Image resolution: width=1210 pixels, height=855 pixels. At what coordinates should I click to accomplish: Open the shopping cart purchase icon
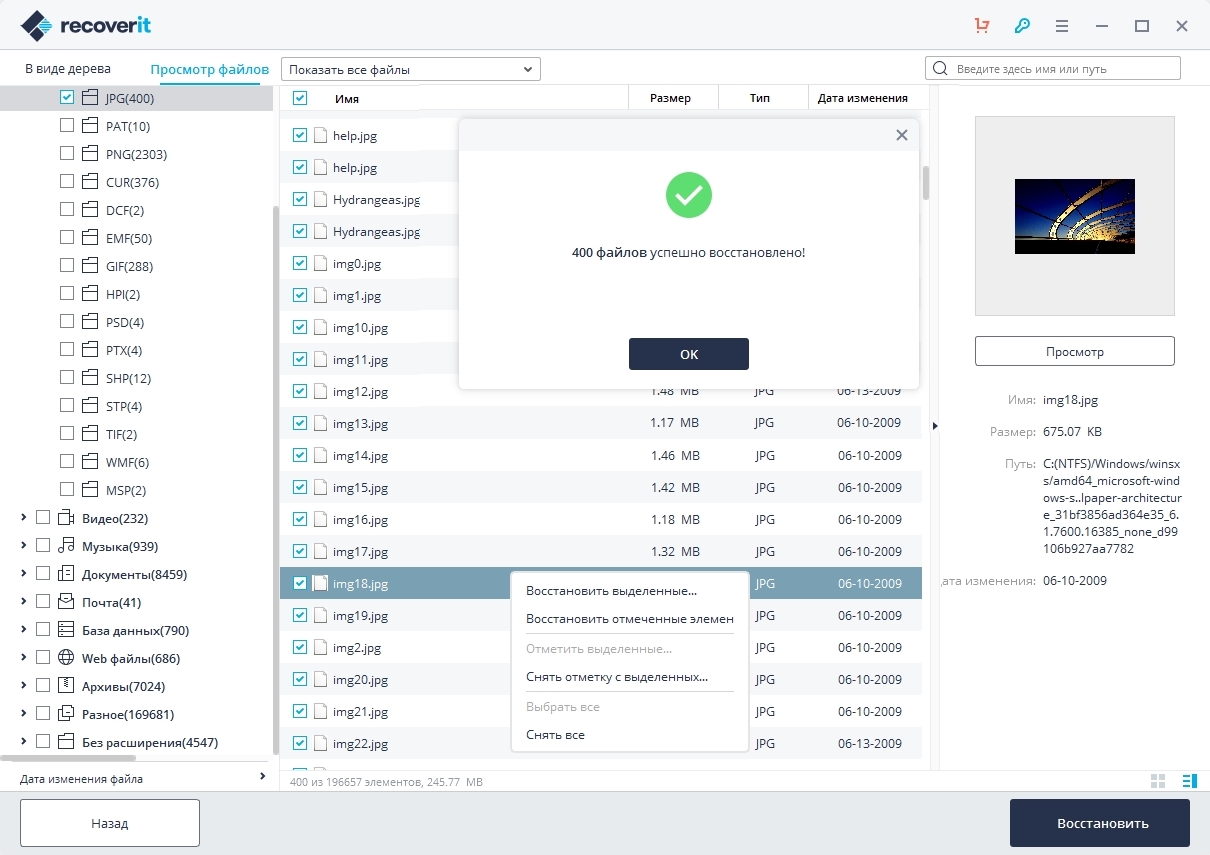pos(982,26)
